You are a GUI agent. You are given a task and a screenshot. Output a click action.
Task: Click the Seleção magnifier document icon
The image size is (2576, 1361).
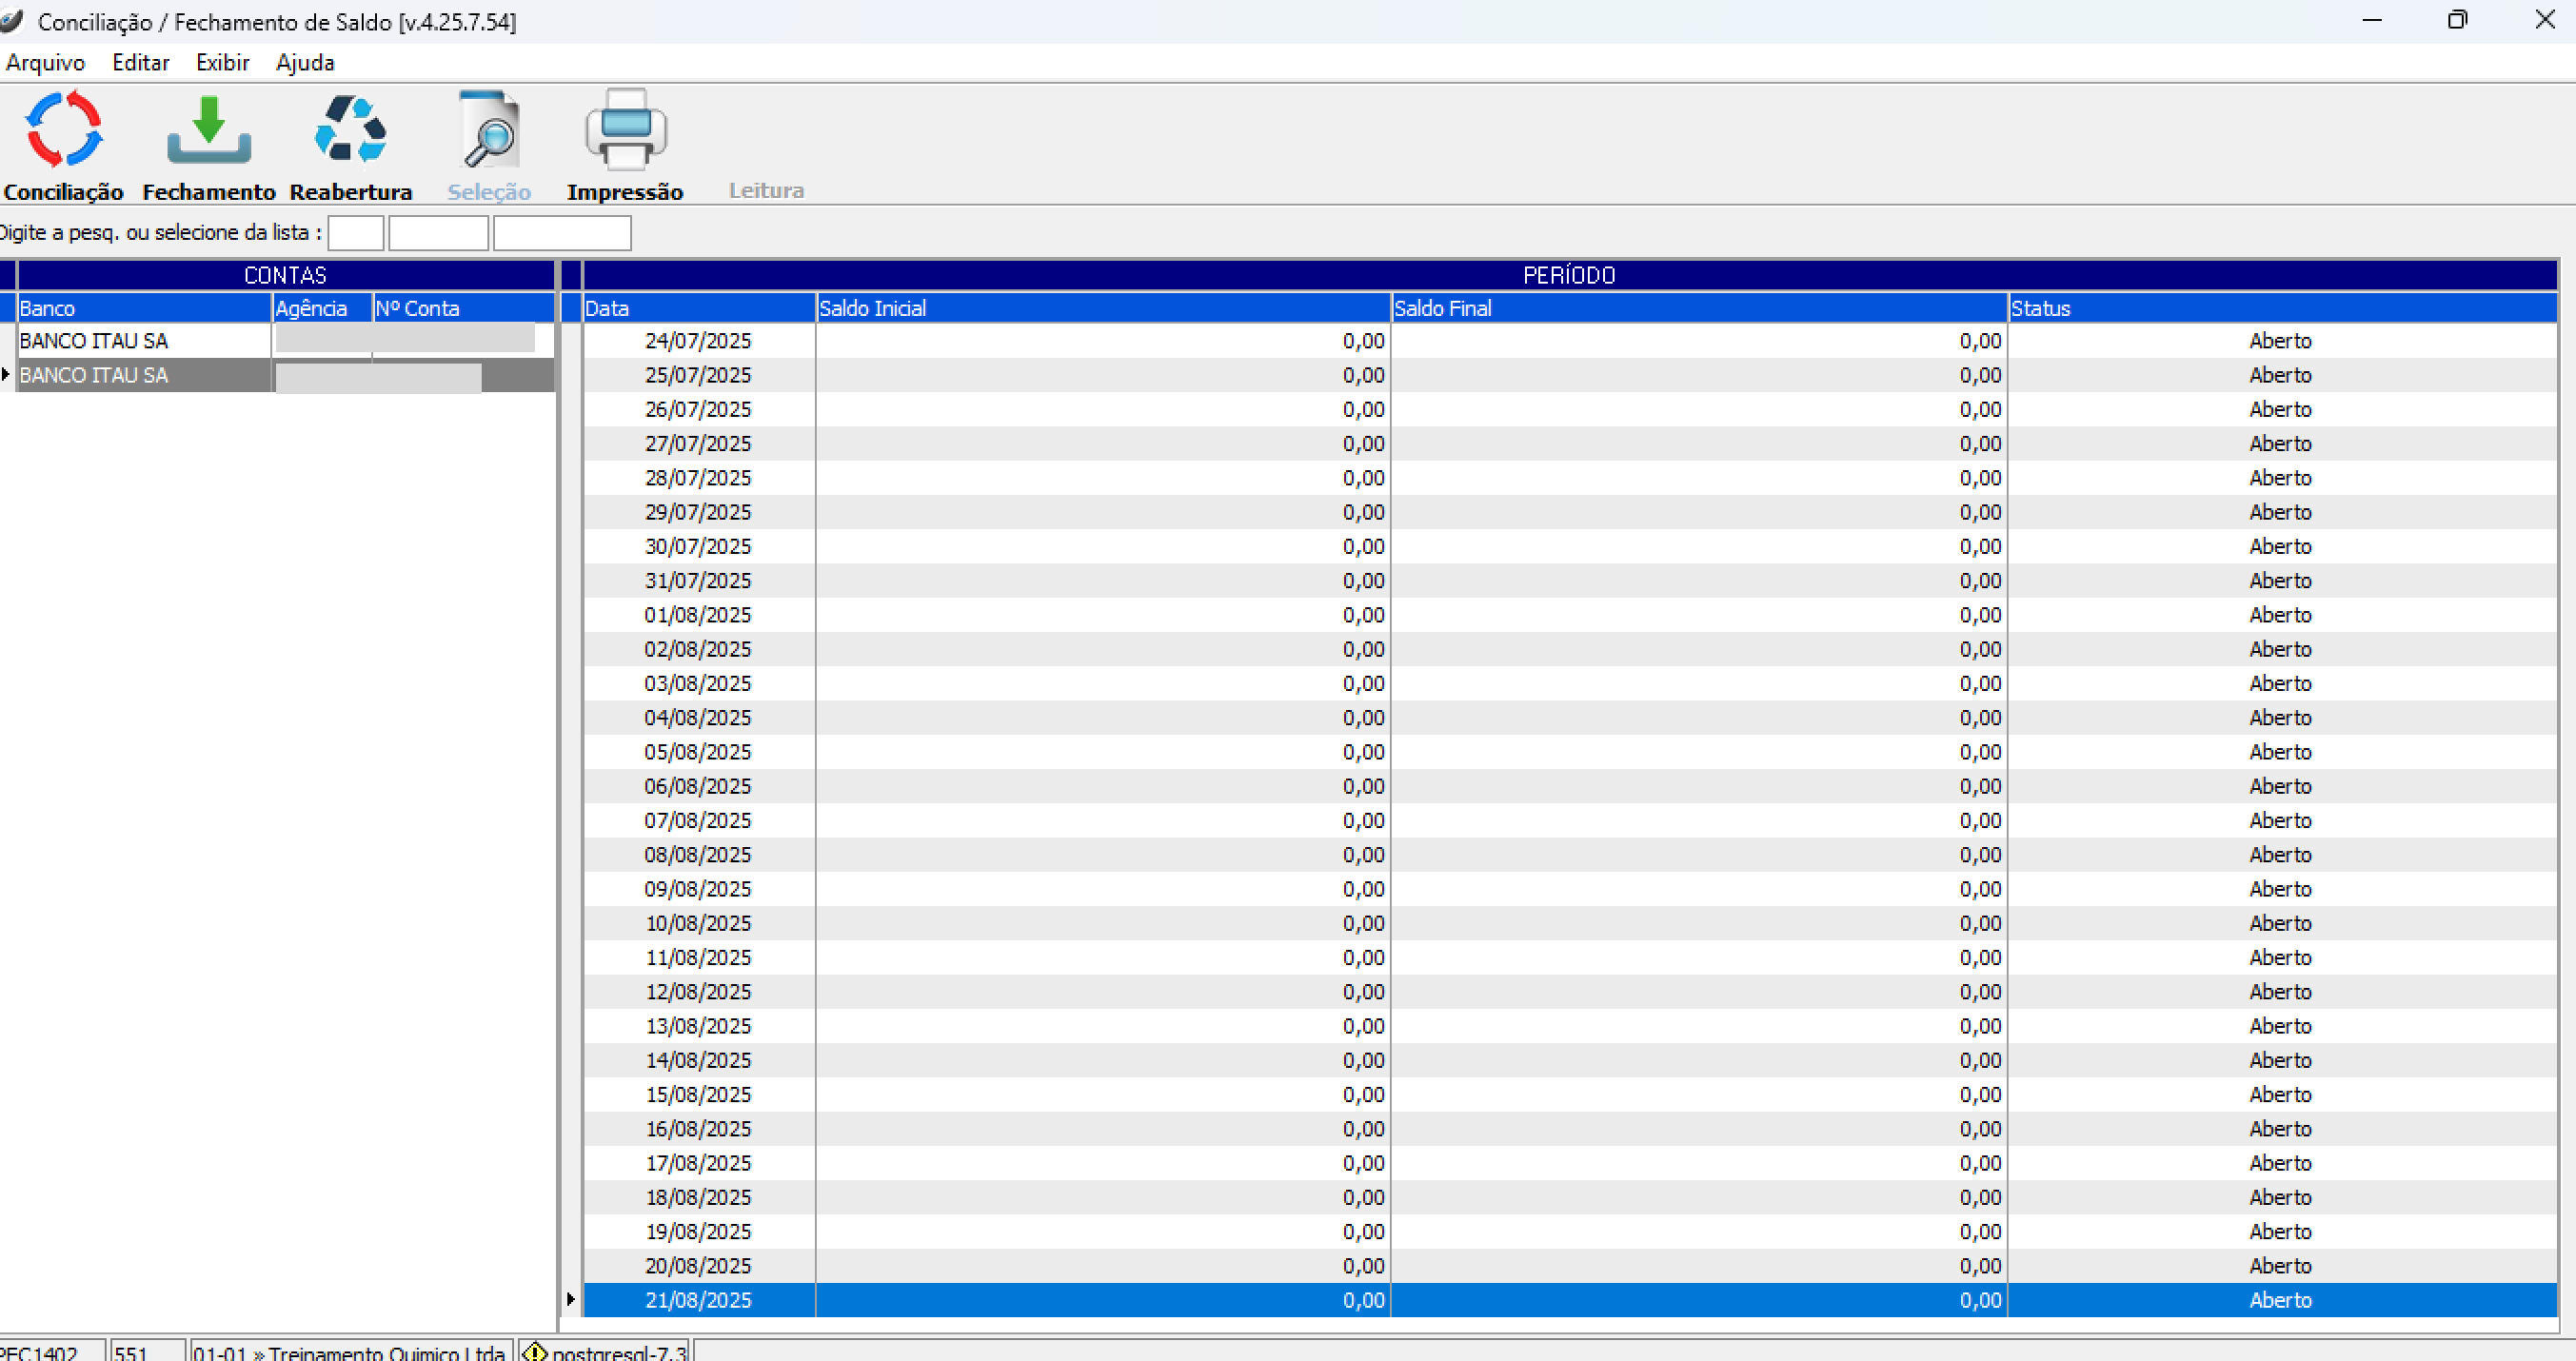point(489,129)
